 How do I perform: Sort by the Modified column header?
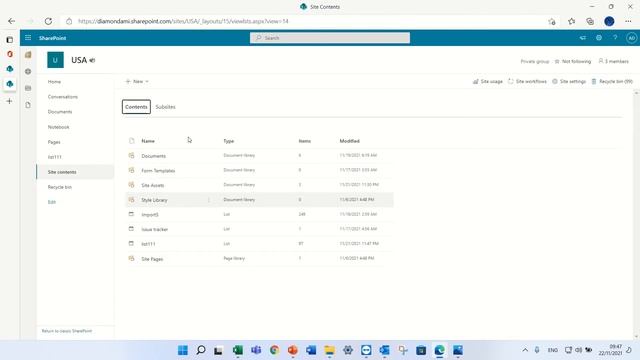[x=349, y=141]
